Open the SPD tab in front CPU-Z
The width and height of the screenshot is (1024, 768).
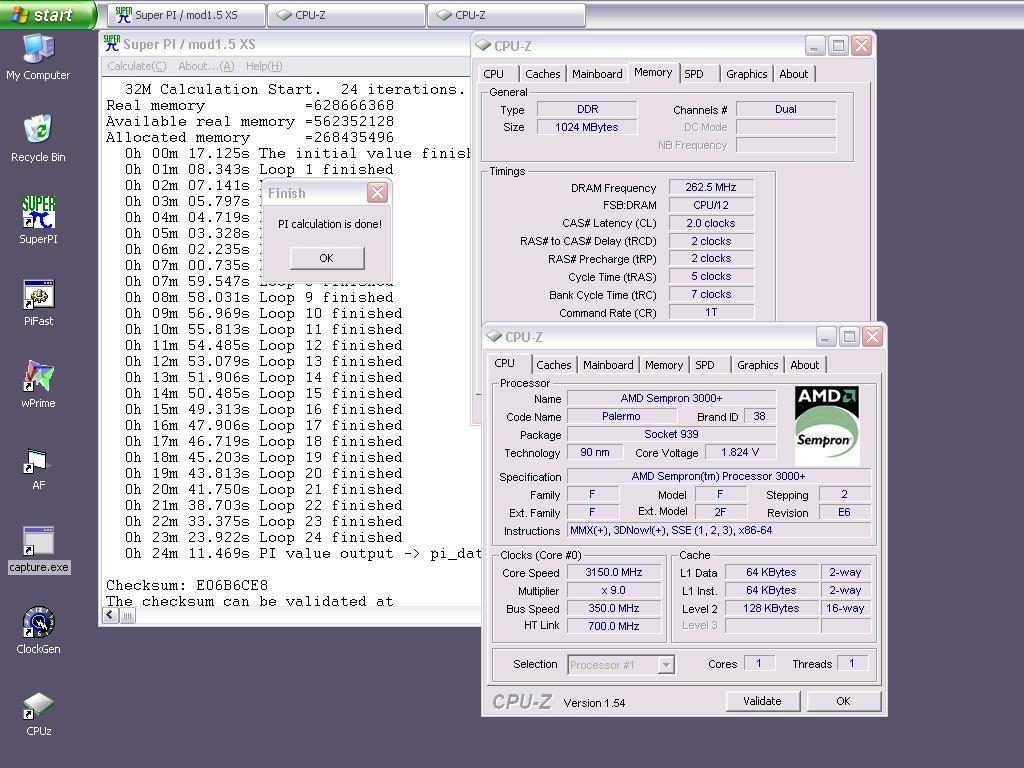705,365
